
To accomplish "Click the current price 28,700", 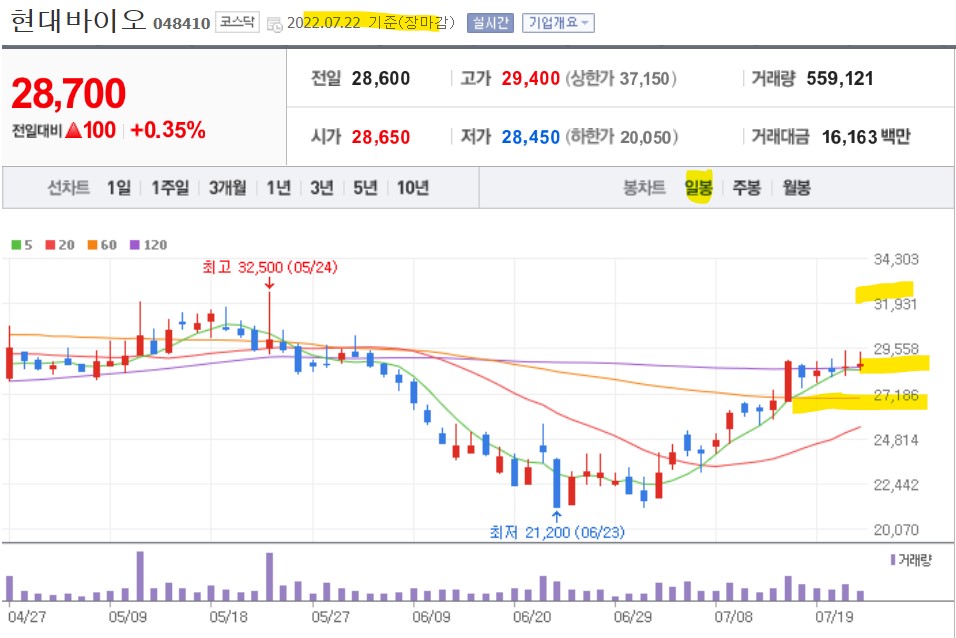I will point(68,93).
